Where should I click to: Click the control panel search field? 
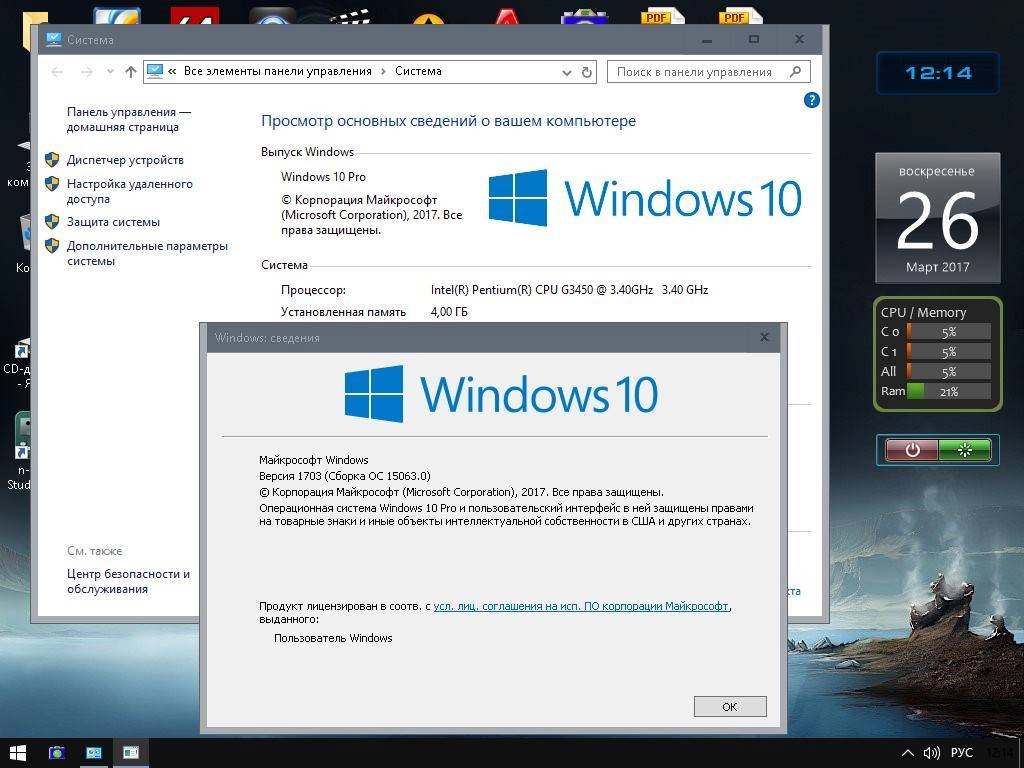[708, 72]
